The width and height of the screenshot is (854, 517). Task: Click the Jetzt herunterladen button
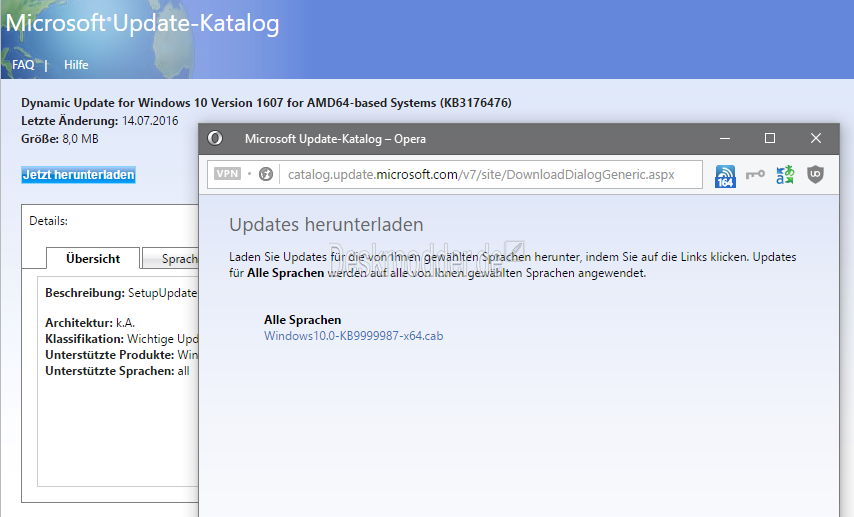[x=78, y=175]
